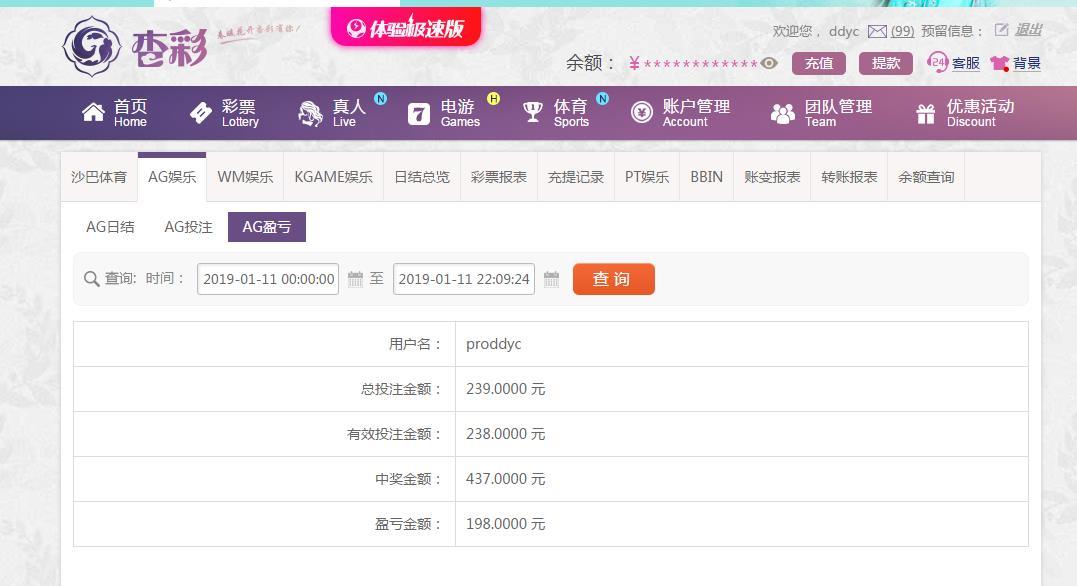Image resolution: width=1077 pixels, height=586 pixels.
Task: Click the background shirt icon
Action: (x=999, y=63)
